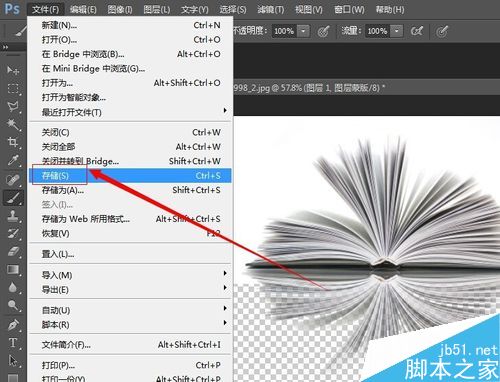Open the 编辑(E) menu
The height and width of the screenshot is (382, 500).
pyautogui.click(x=83, y=9)
